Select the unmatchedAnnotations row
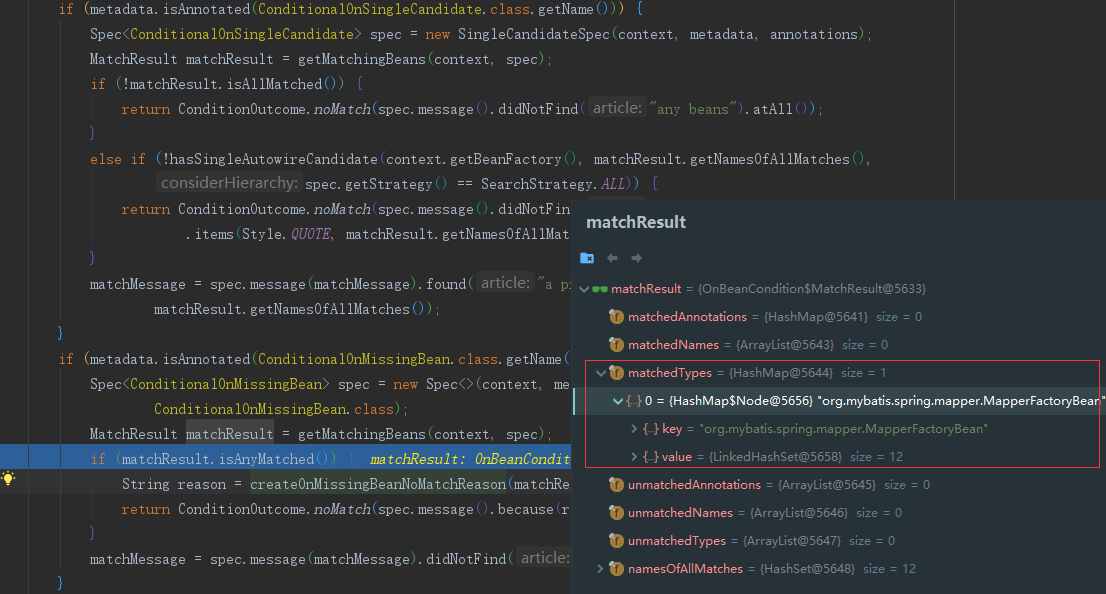The image size is (1106, 594). click(839, 485)
